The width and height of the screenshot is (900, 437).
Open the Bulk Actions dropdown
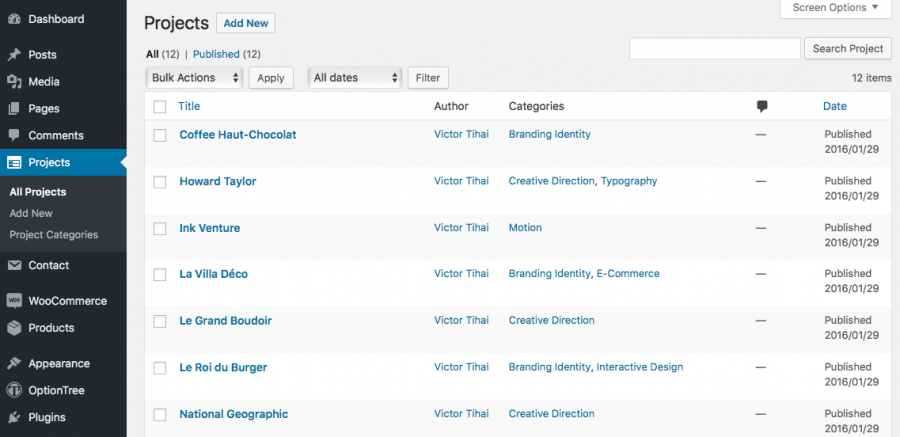click(x=195, y=77)
